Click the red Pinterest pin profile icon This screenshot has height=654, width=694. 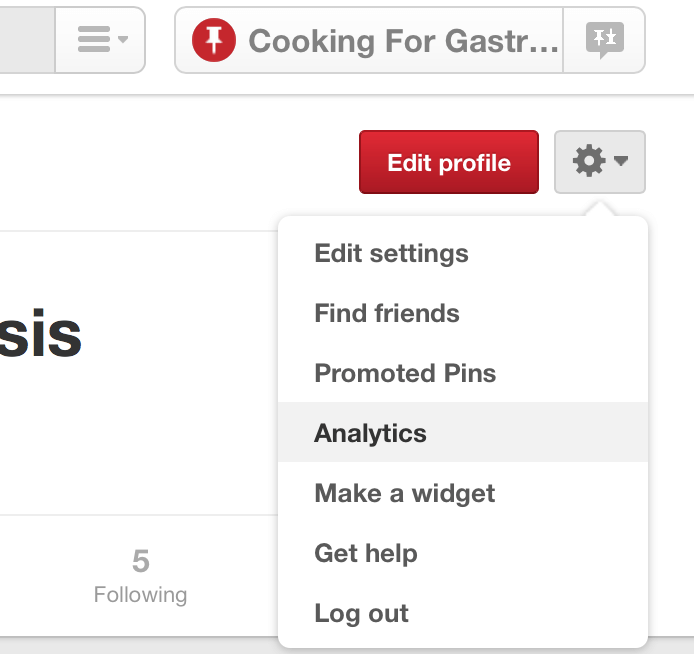214,40
